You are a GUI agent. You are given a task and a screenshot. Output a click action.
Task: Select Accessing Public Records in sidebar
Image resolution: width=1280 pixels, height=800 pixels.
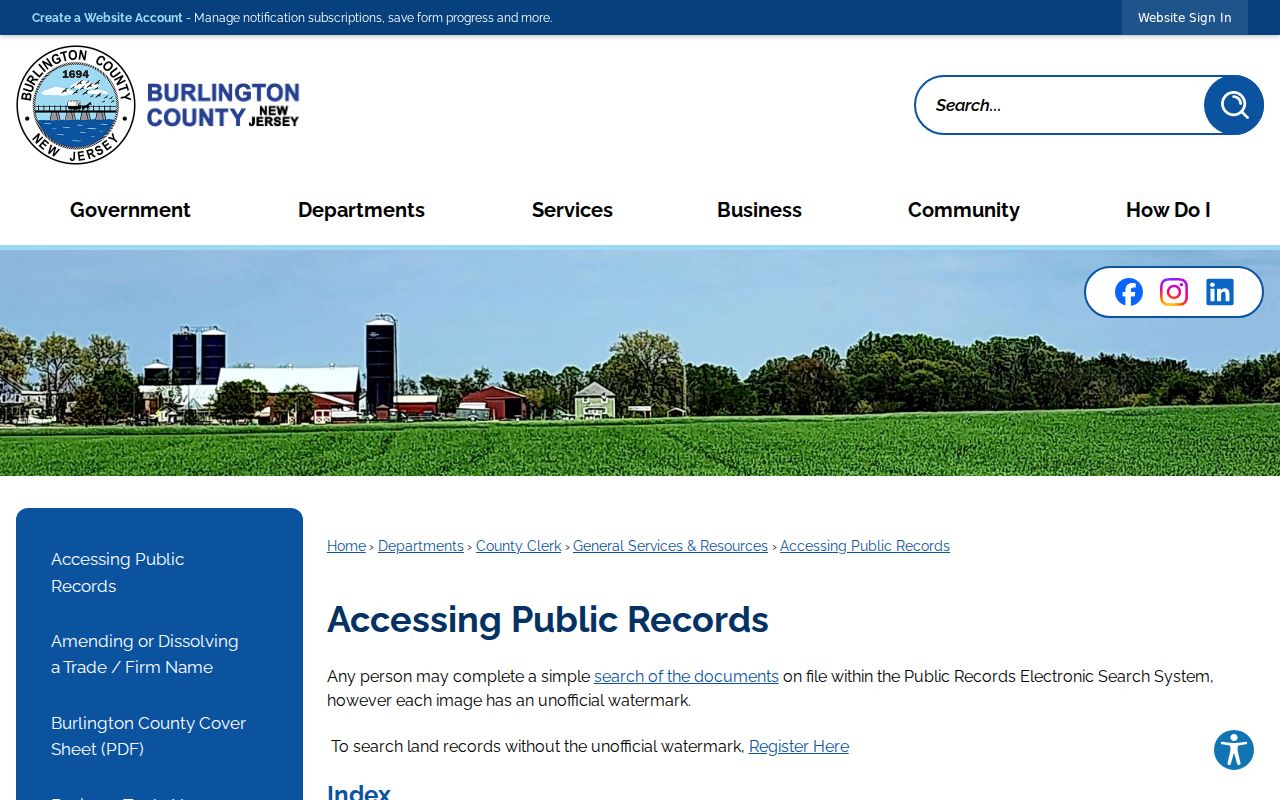[x=118, y=573]
